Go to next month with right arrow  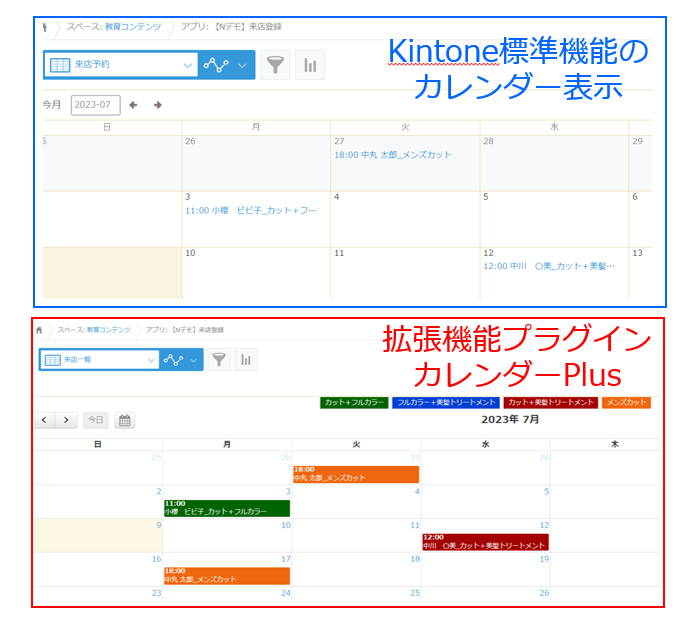point(158,105)
